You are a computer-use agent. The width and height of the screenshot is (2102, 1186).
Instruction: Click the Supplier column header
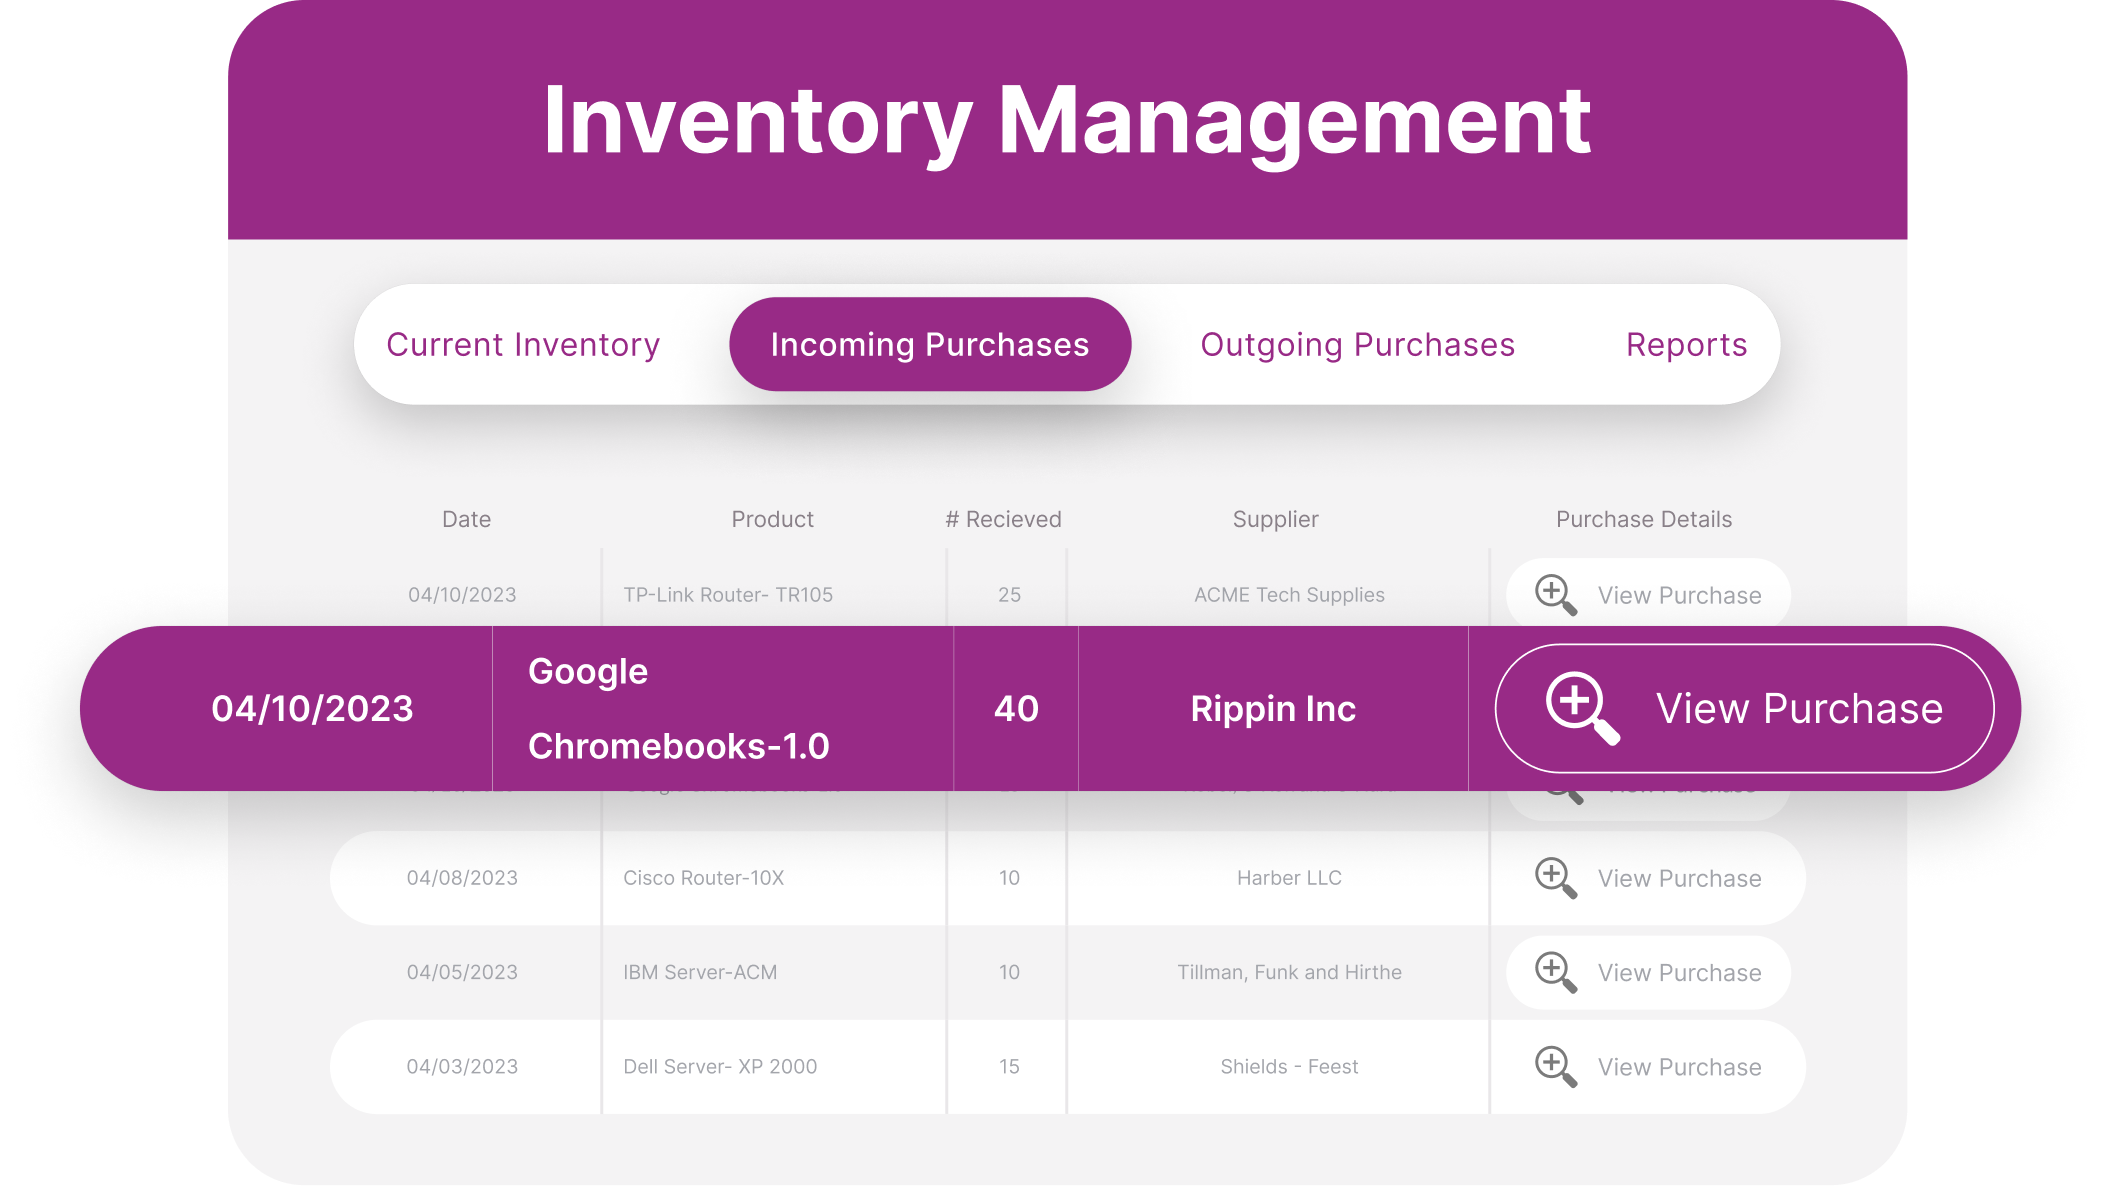1275,519
